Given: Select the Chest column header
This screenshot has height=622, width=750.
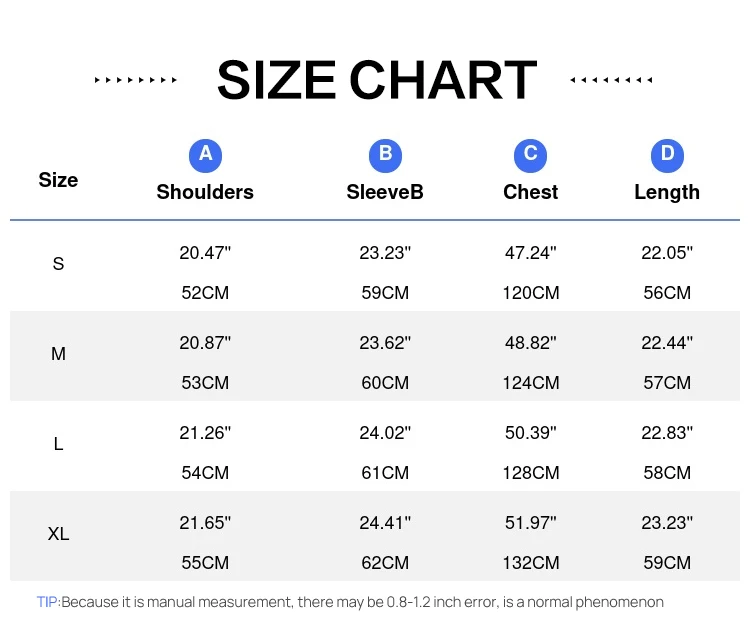Looking at the screenshot, I should tap(530, 192).
